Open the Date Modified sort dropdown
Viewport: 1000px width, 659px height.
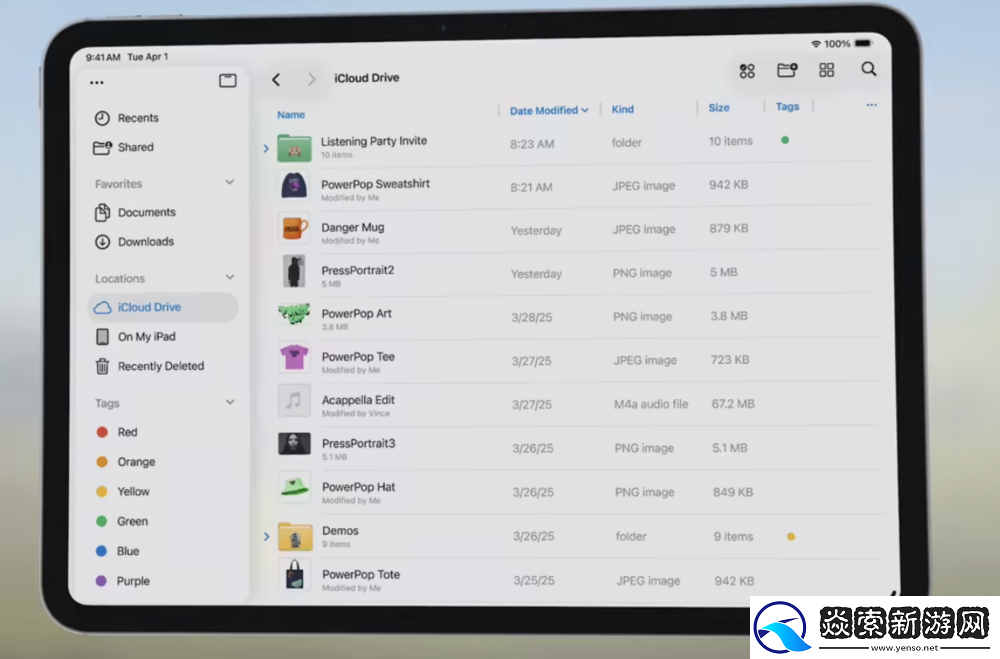[548, 111]
